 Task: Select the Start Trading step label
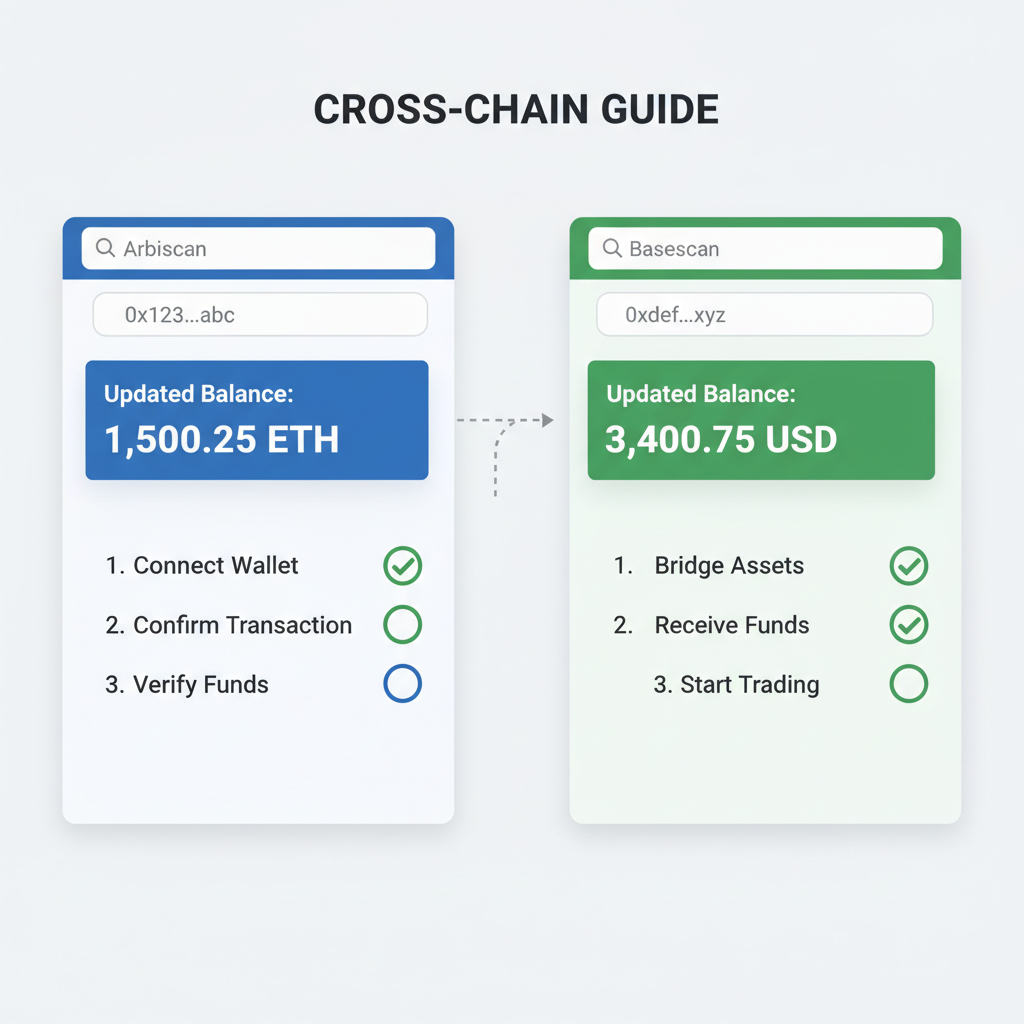[749, 685]
